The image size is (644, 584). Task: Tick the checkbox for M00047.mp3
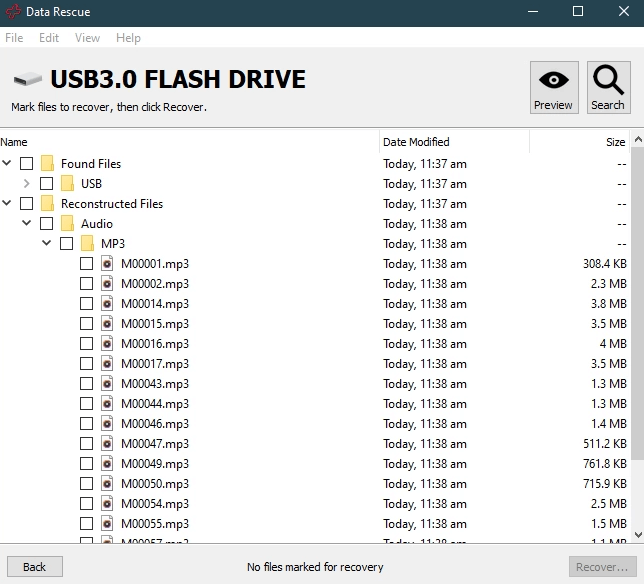86,444
